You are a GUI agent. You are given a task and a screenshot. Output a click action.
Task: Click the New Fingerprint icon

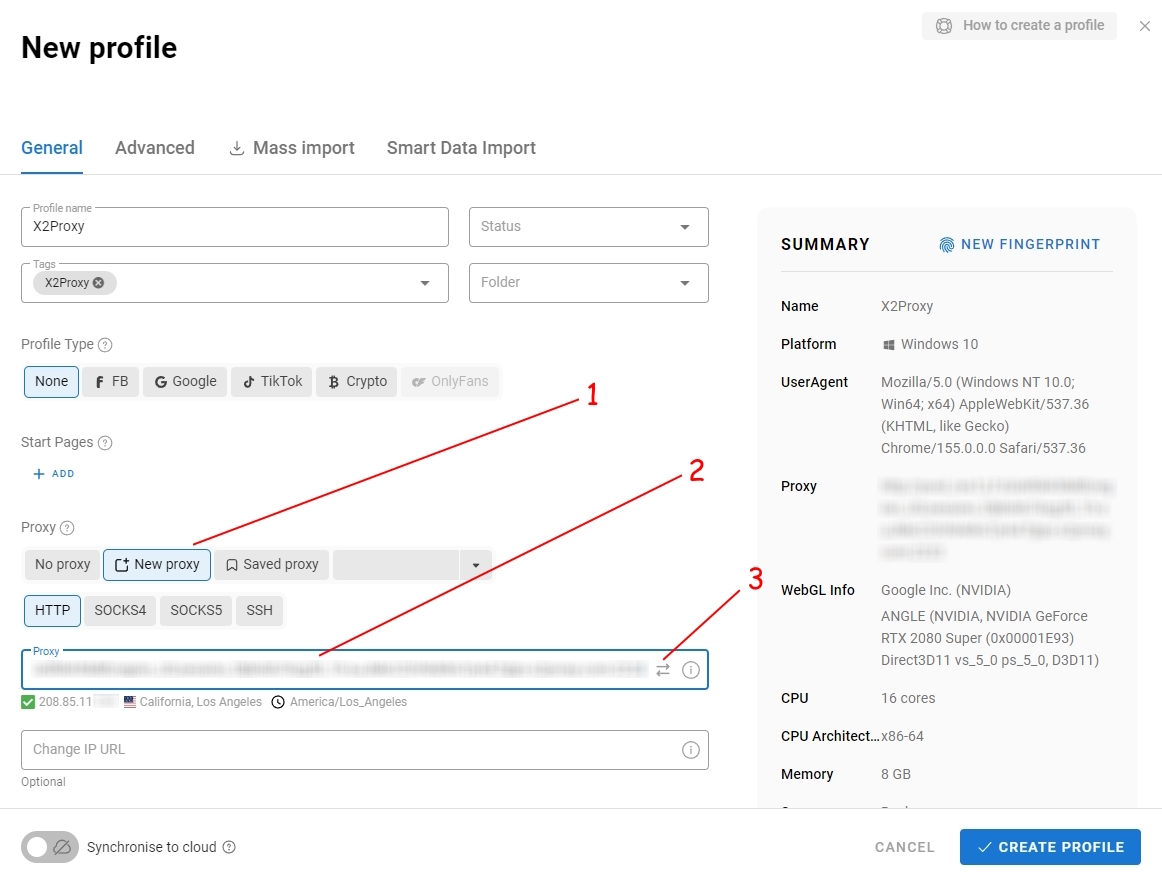click(x=946, y=245)
